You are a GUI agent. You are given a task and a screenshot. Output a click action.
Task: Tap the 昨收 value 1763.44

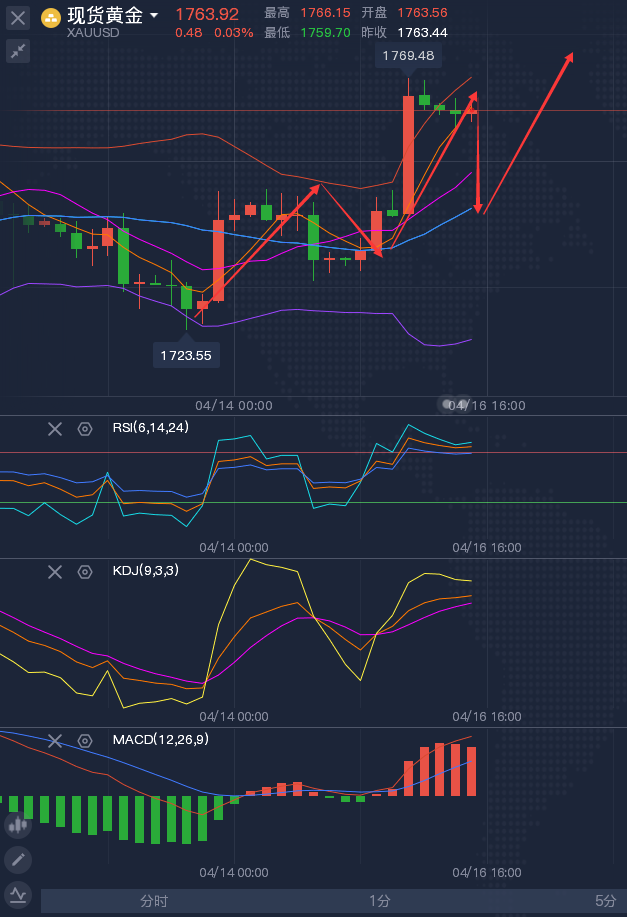tap(422, 33)
